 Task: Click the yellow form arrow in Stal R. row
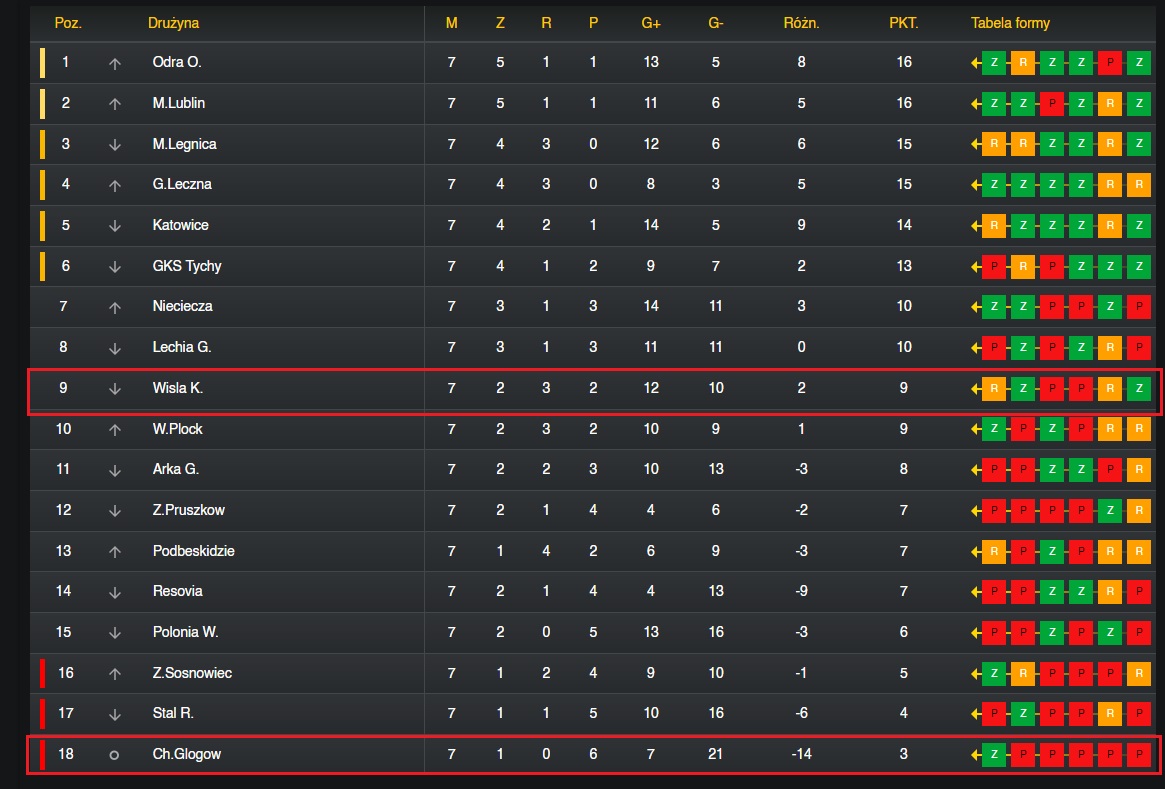pyautogui.click(x=976, y=714)
